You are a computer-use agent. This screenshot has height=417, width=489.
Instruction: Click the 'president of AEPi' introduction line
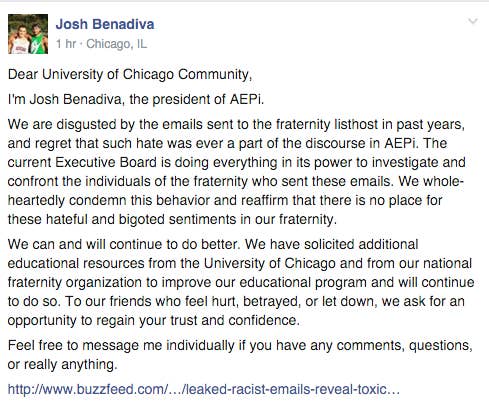(136, 99)
